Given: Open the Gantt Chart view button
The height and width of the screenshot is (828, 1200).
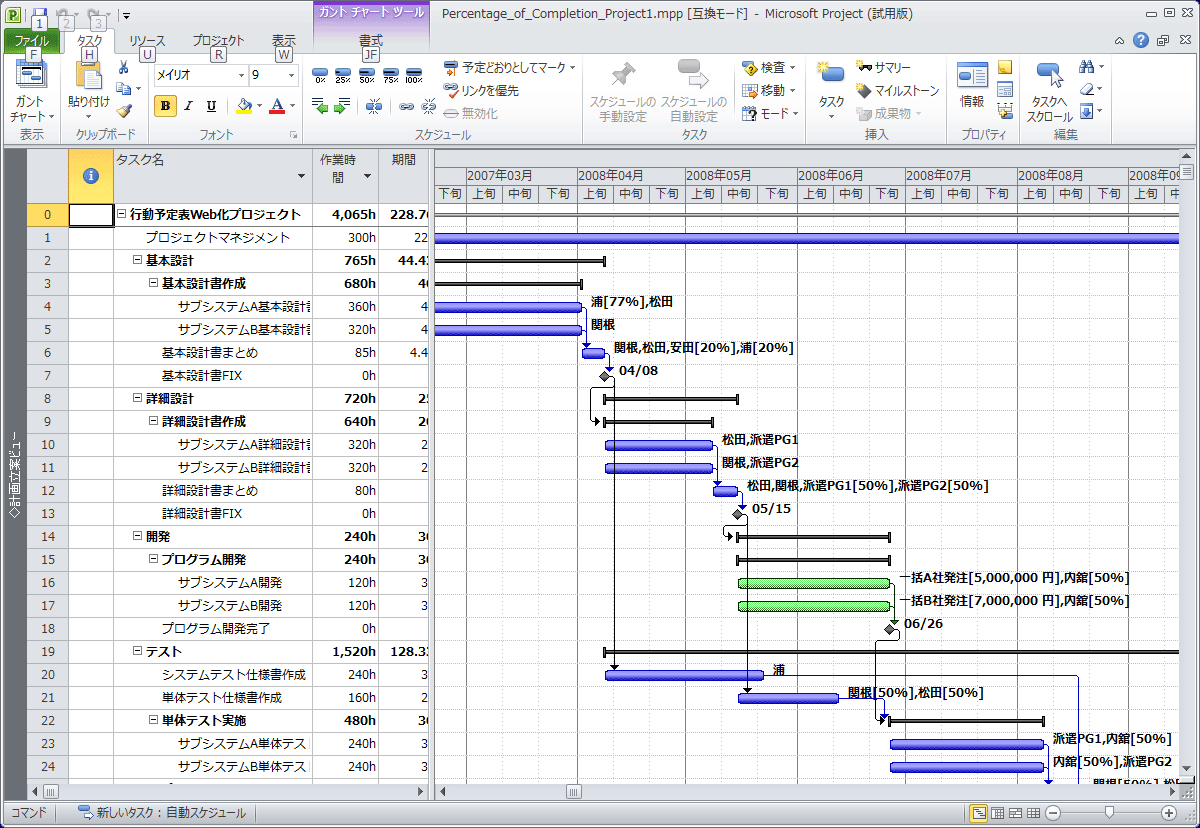Looking at the screenshot, I should [x=30, y=92].
